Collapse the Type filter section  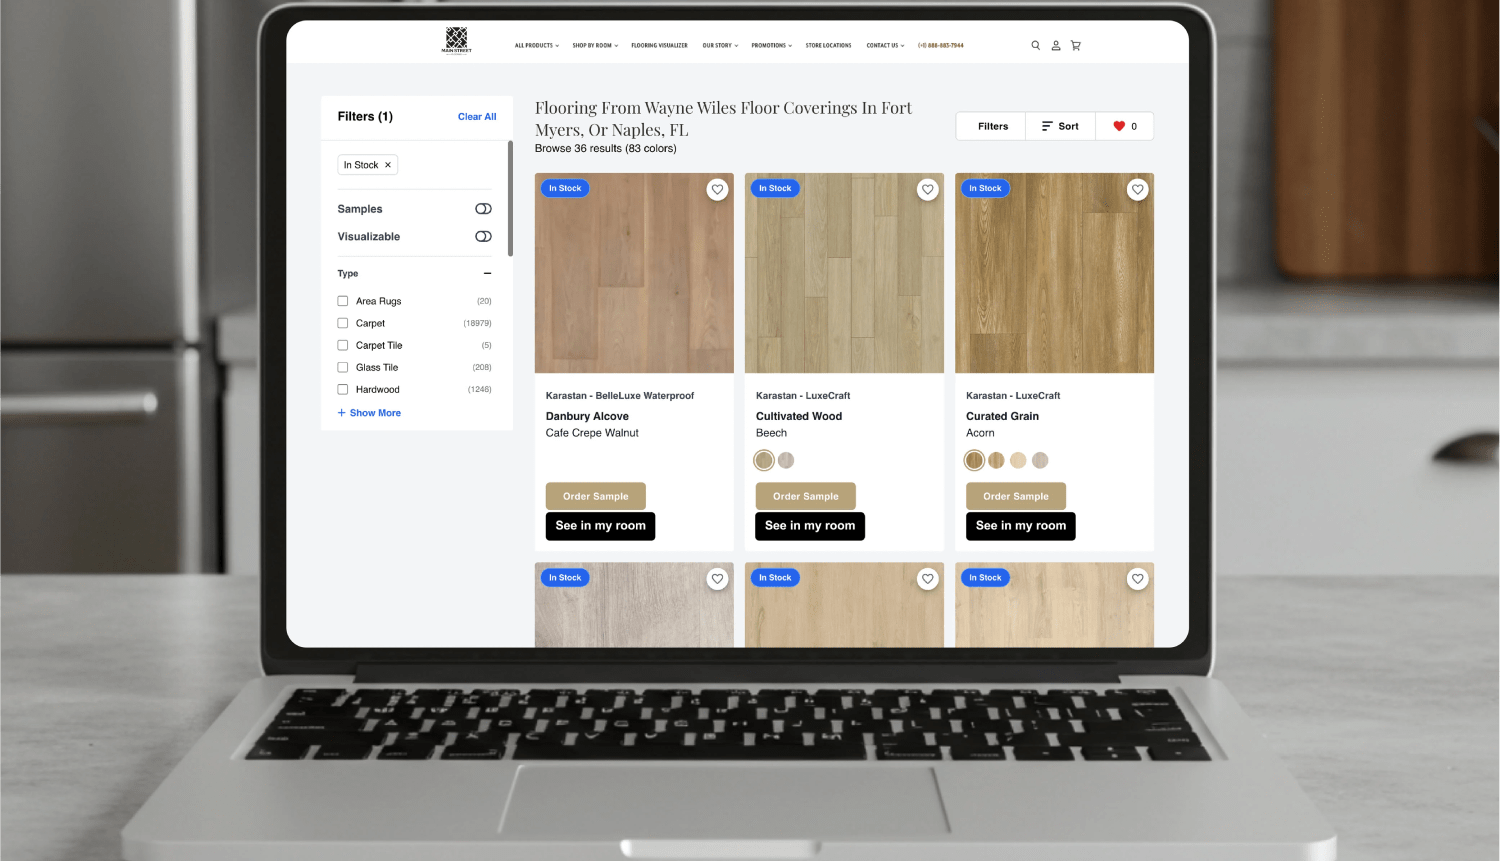(487, 272)
